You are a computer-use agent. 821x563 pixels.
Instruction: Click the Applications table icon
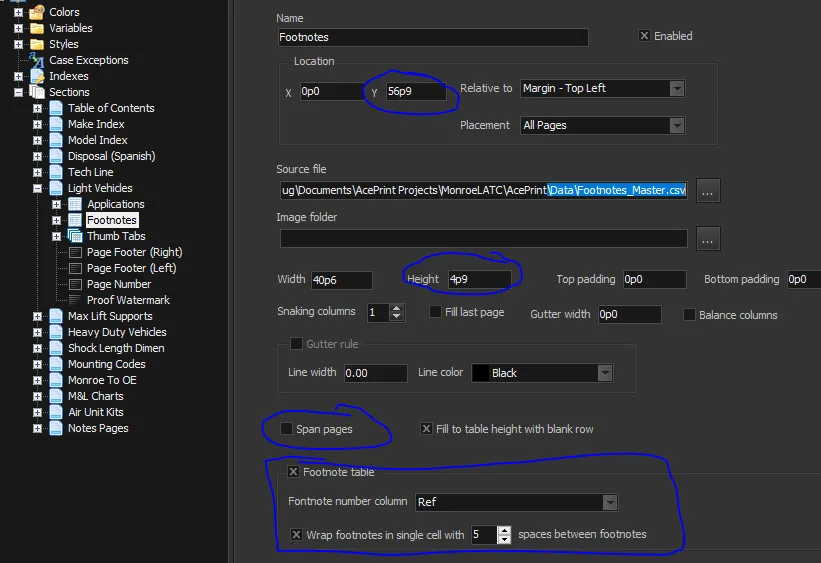coord(75,204)
